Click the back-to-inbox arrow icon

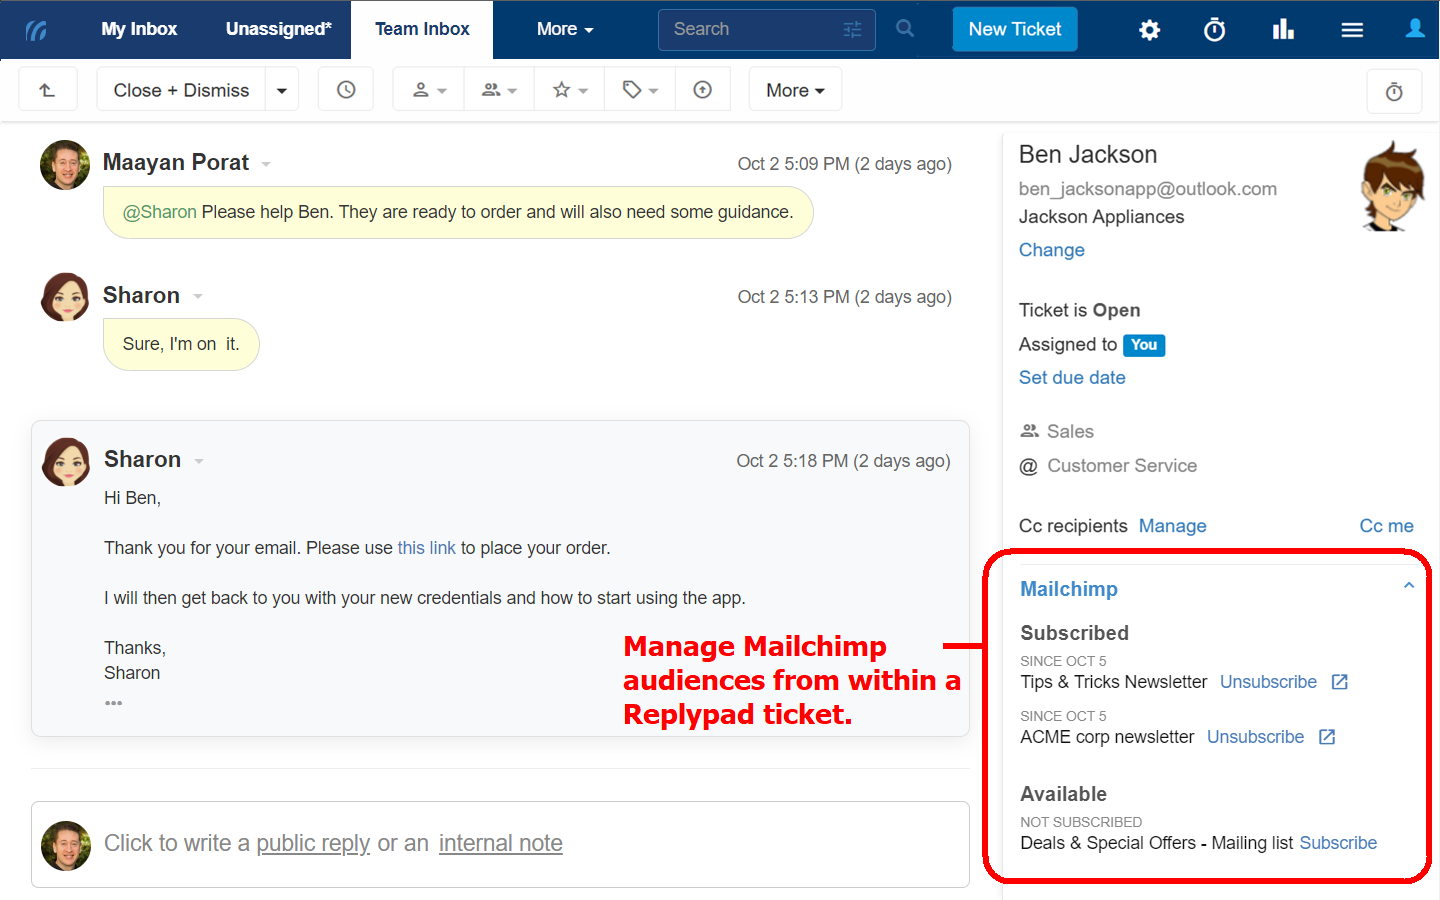click(x=47, y=89)
